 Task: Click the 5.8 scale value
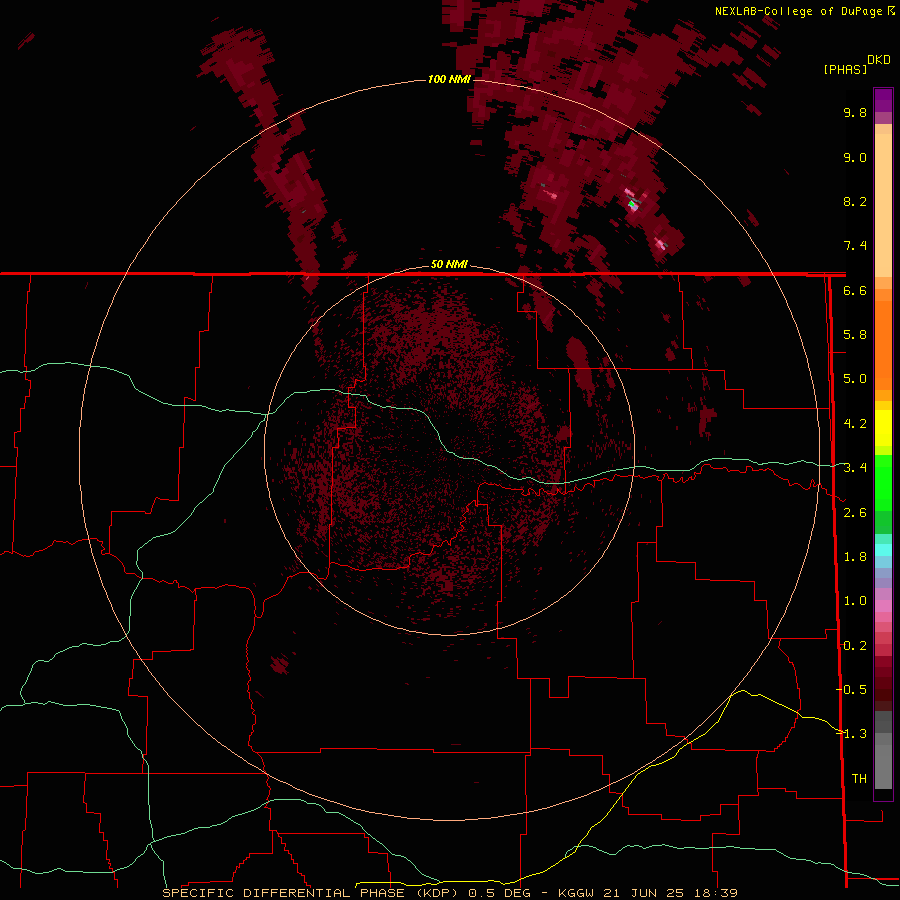click(x=855, y=335)
